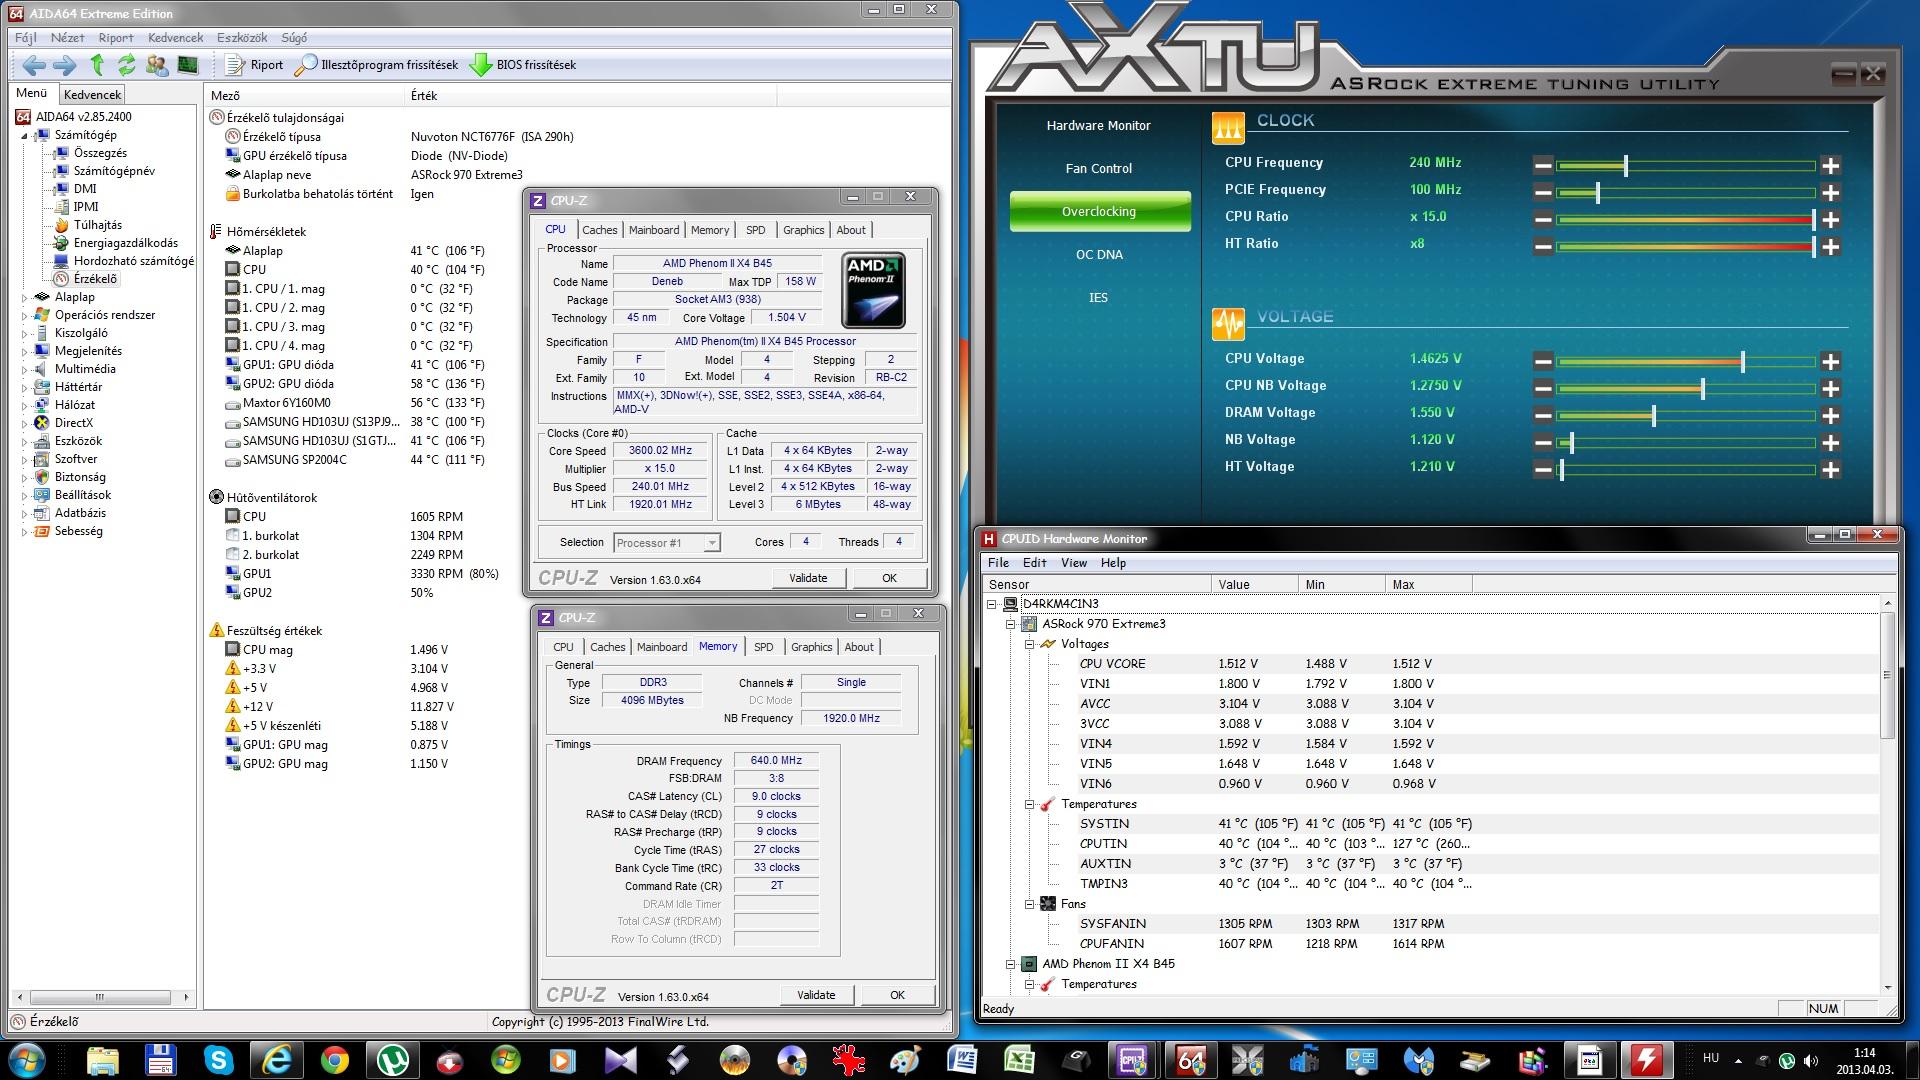Click Validate in the upper CPU-Z window
The width and height of the screenshot is (1920, 1080).
[808, 578]
